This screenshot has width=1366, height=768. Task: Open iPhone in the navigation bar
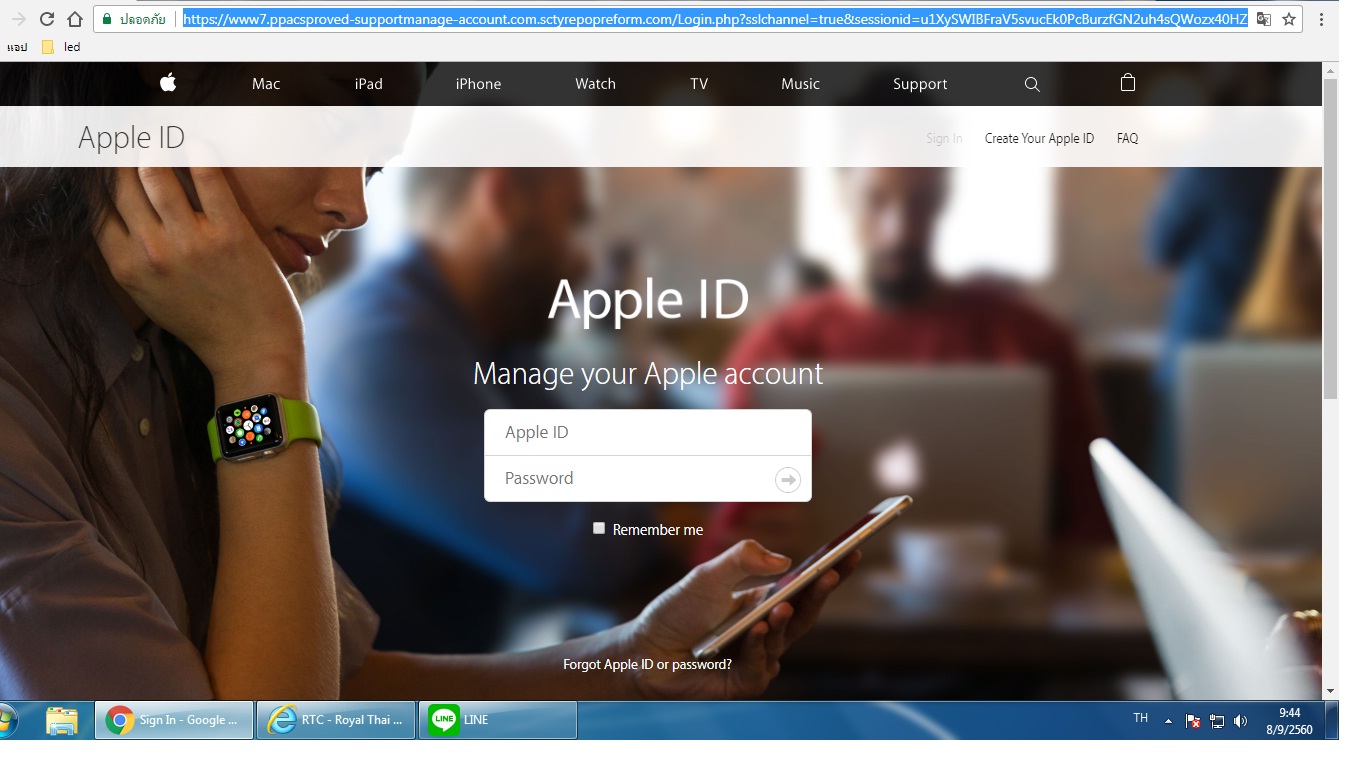tap(478, 84)
